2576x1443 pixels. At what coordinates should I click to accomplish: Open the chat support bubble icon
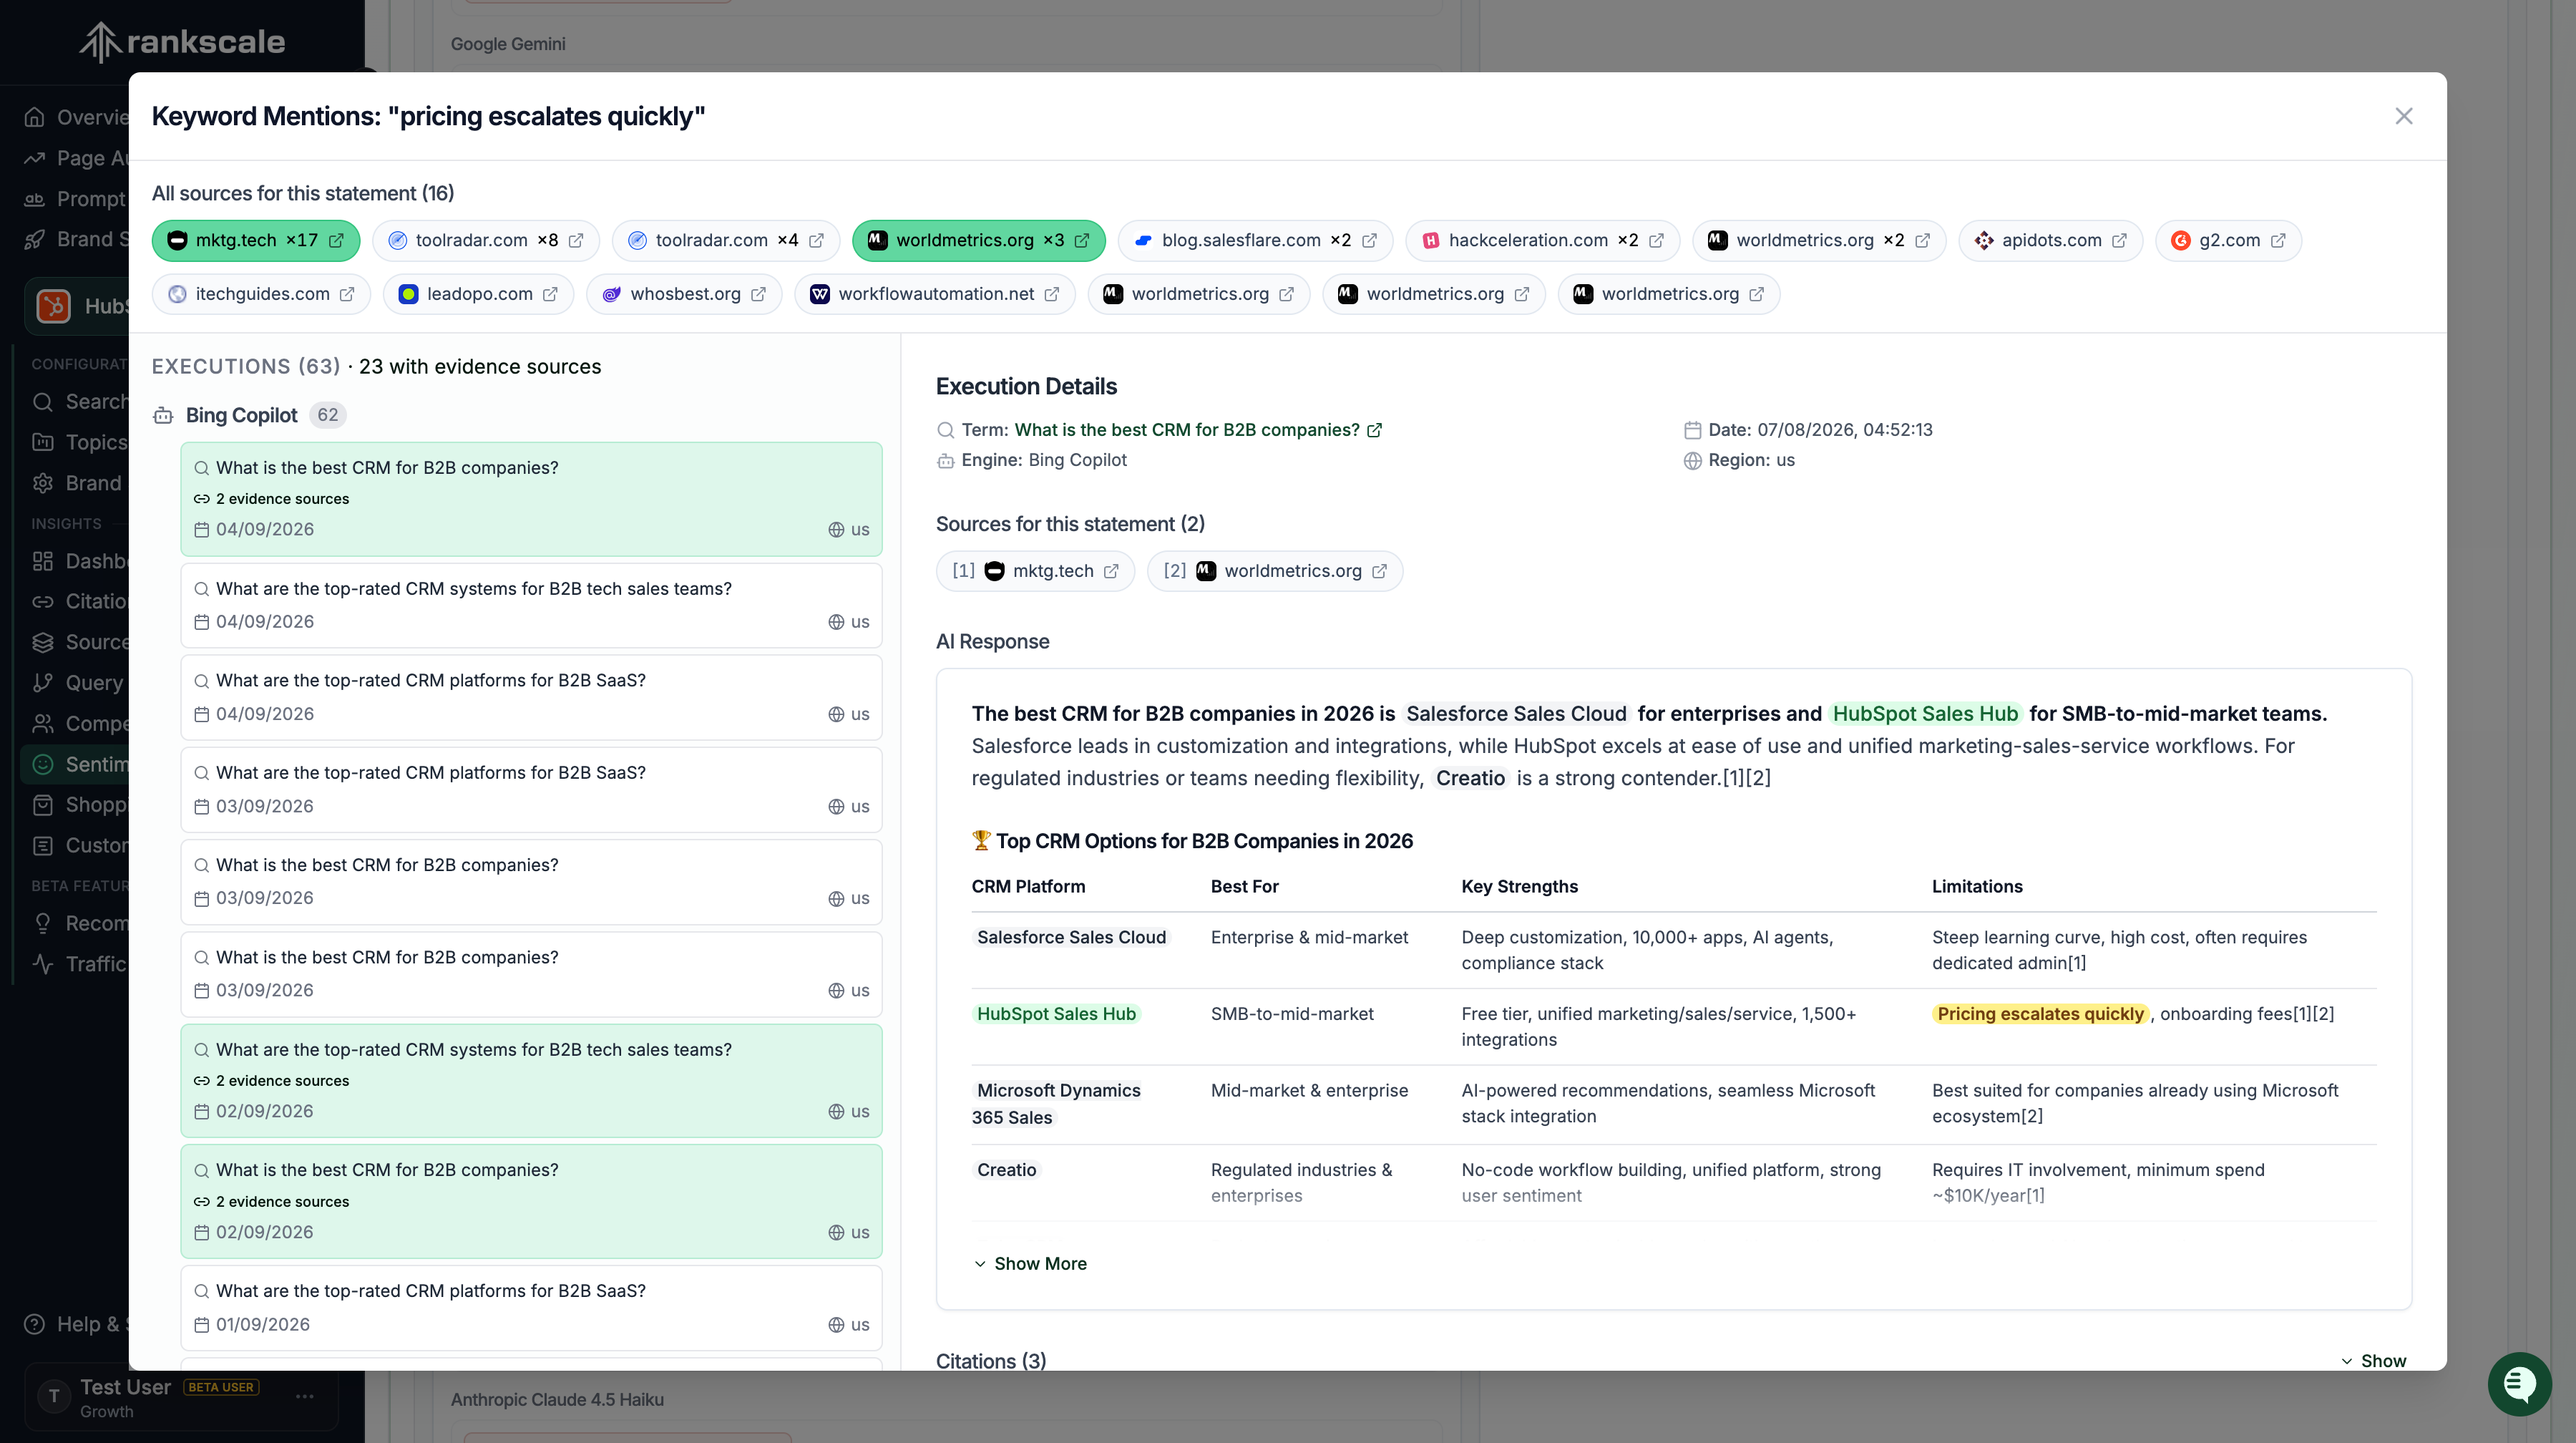tap(2519, 1384)
